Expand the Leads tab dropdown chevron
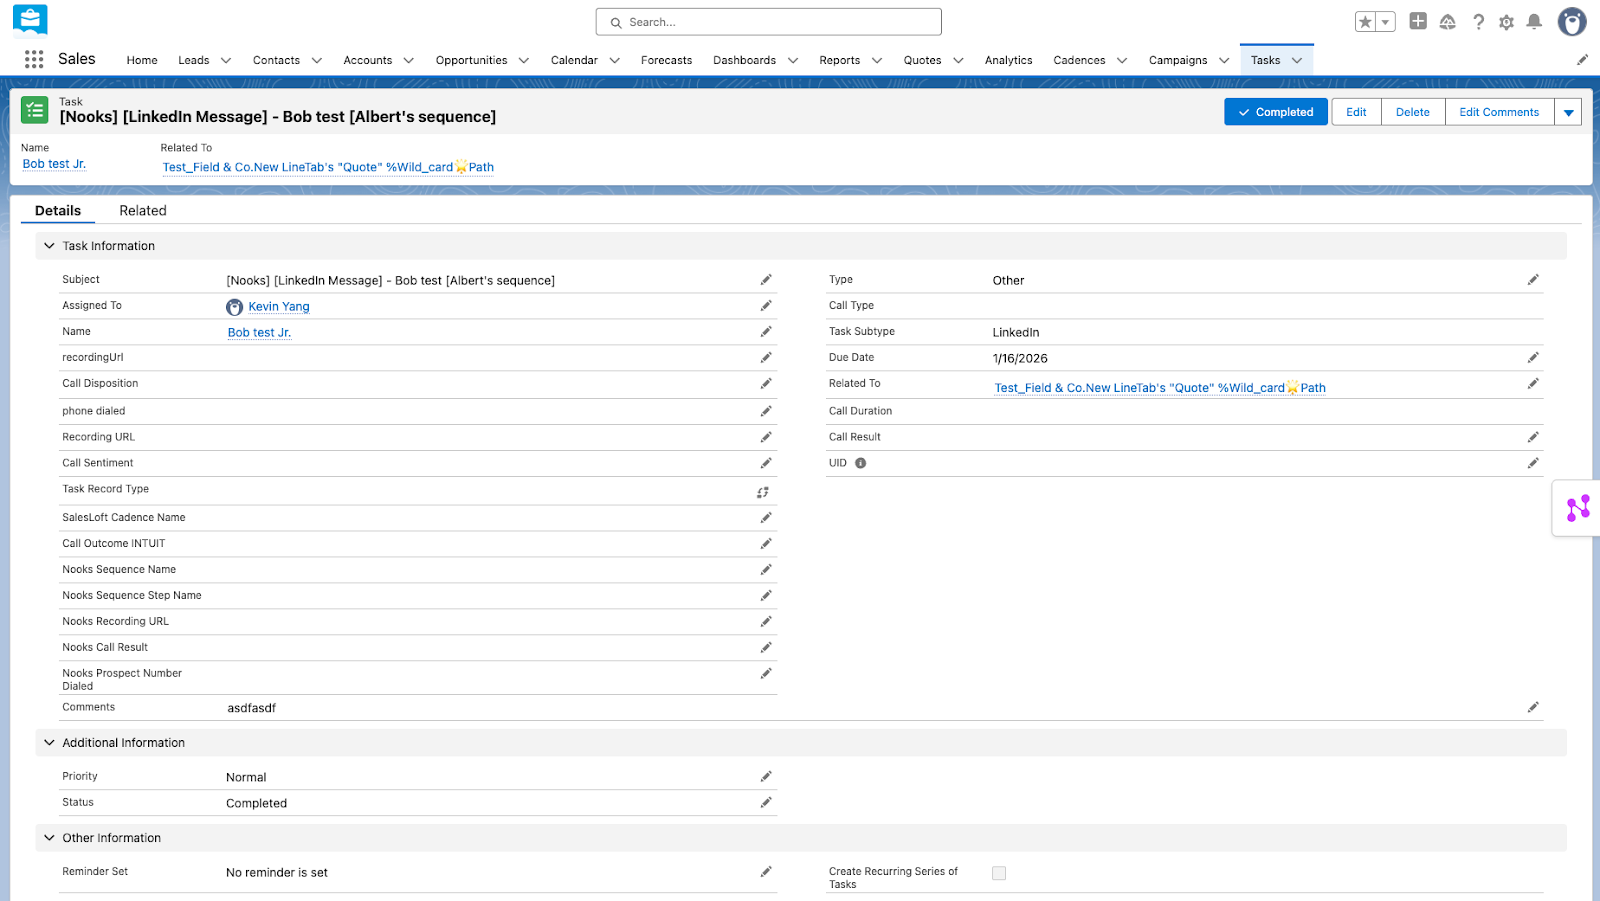The width and height of the screenshot is (1600, 901). pyautogui.click(x=226, y=60)
